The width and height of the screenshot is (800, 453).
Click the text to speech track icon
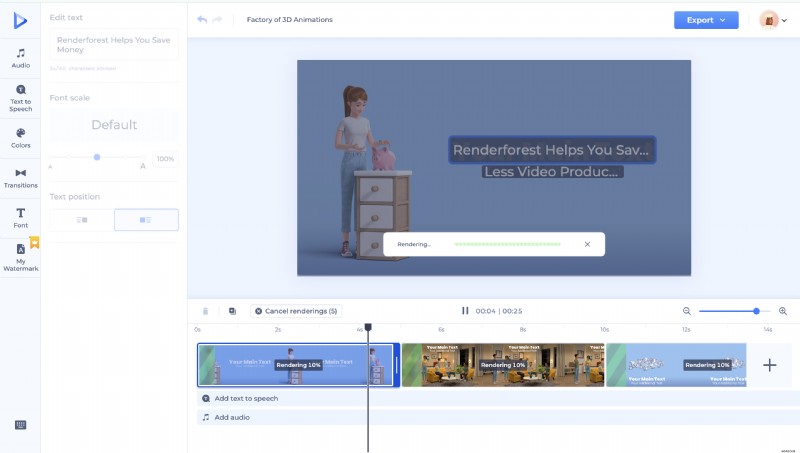pos(206,398)
